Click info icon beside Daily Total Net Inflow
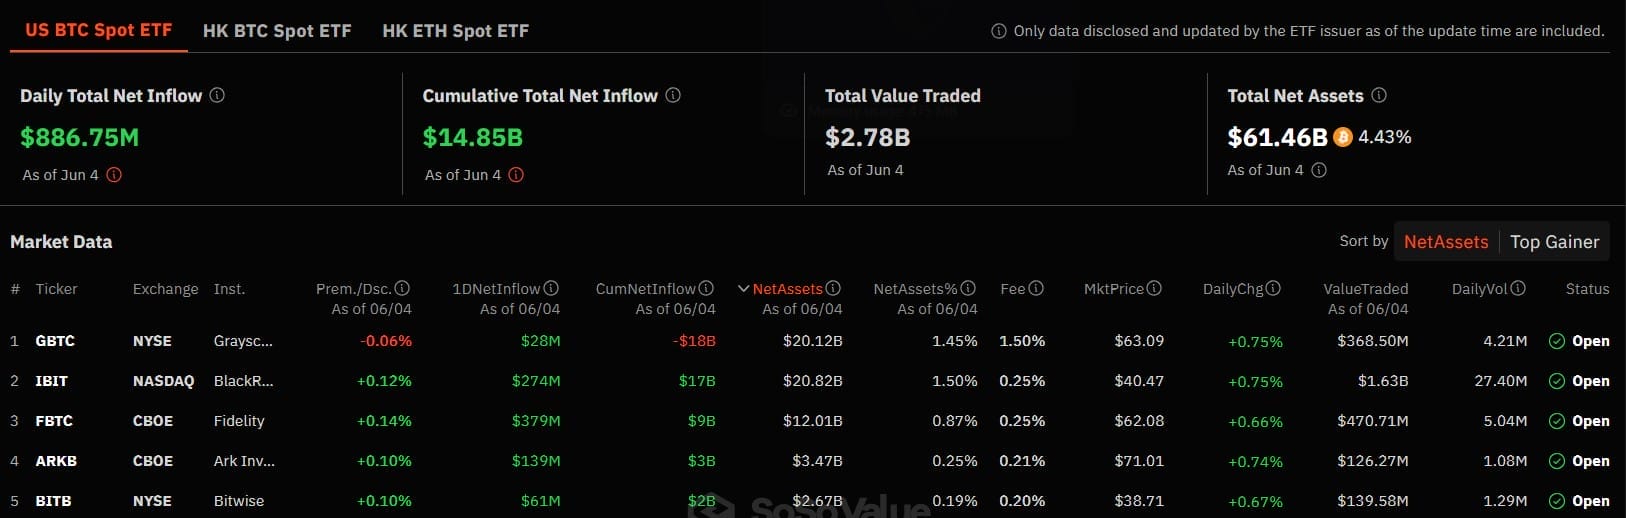The width and height of the screenshot is (1626, 518). tap(217, 95)
